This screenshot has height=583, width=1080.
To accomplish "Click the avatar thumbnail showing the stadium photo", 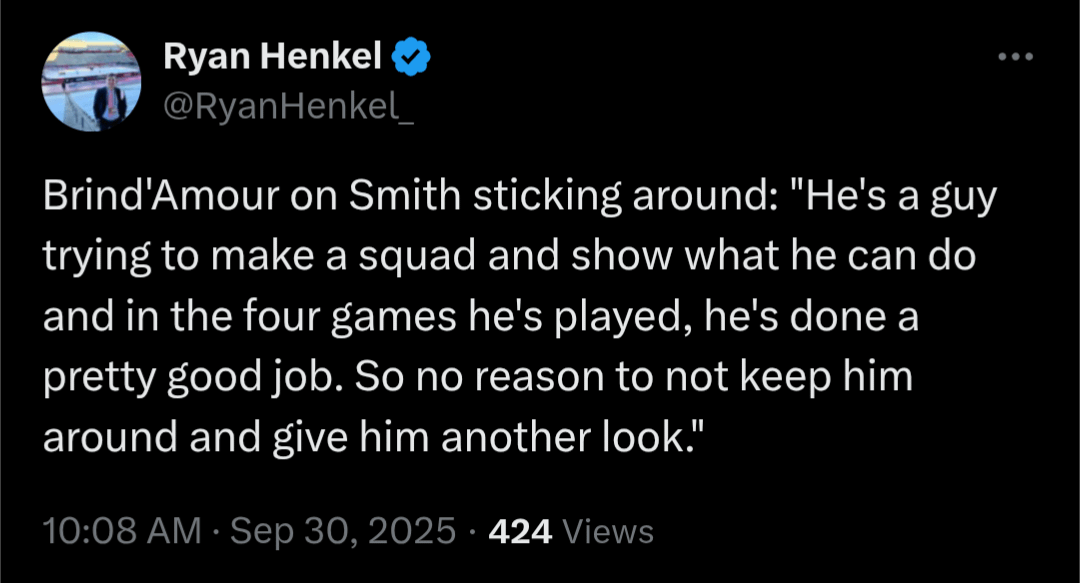I will tap(92, 80).
